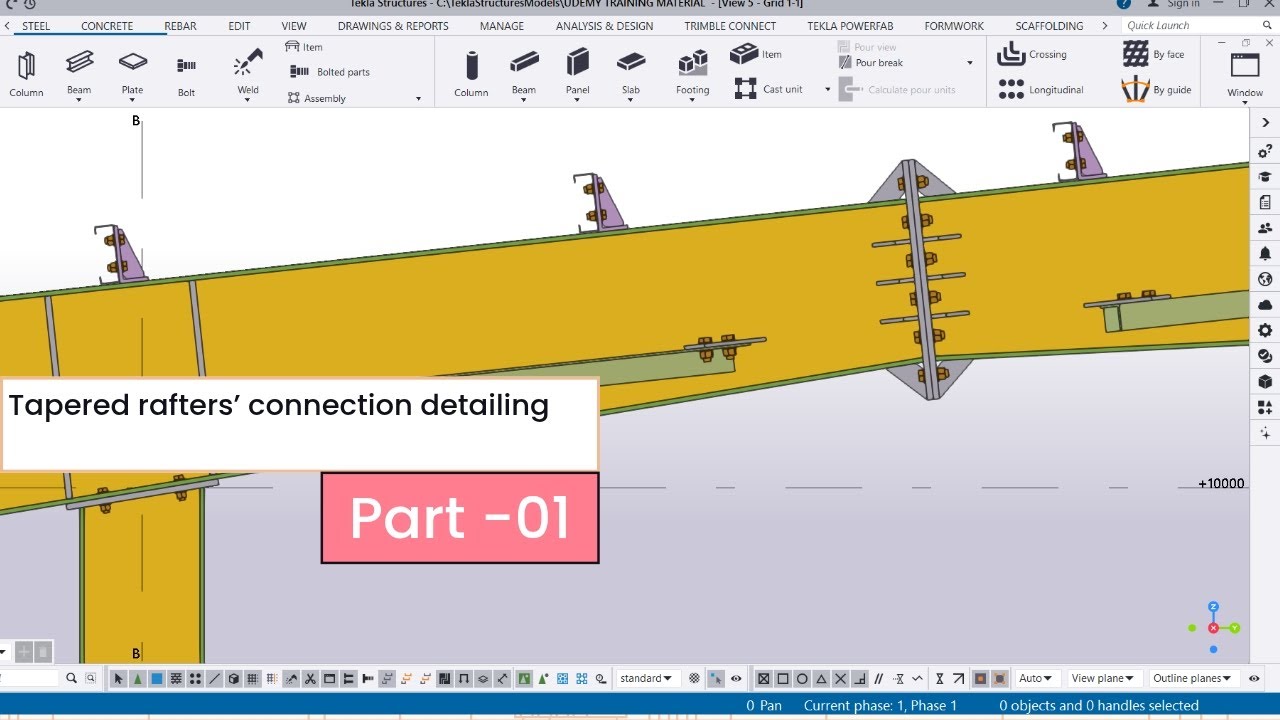Image resolution: width=1280 pixels, height=720 pixels.
Task: Open the standard selection filter dropdown
Action: coord(648,679)
